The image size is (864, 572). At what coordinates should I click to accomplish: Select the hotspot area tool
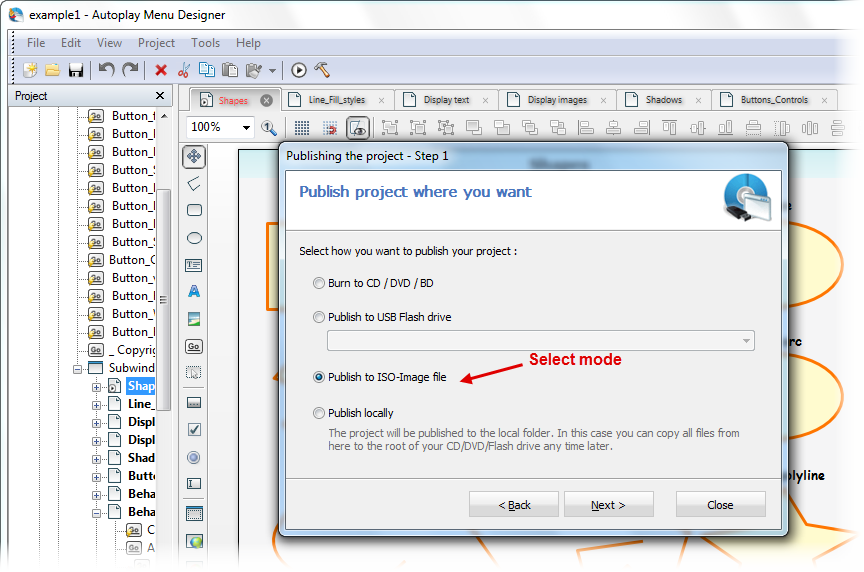tap(194, 373)
